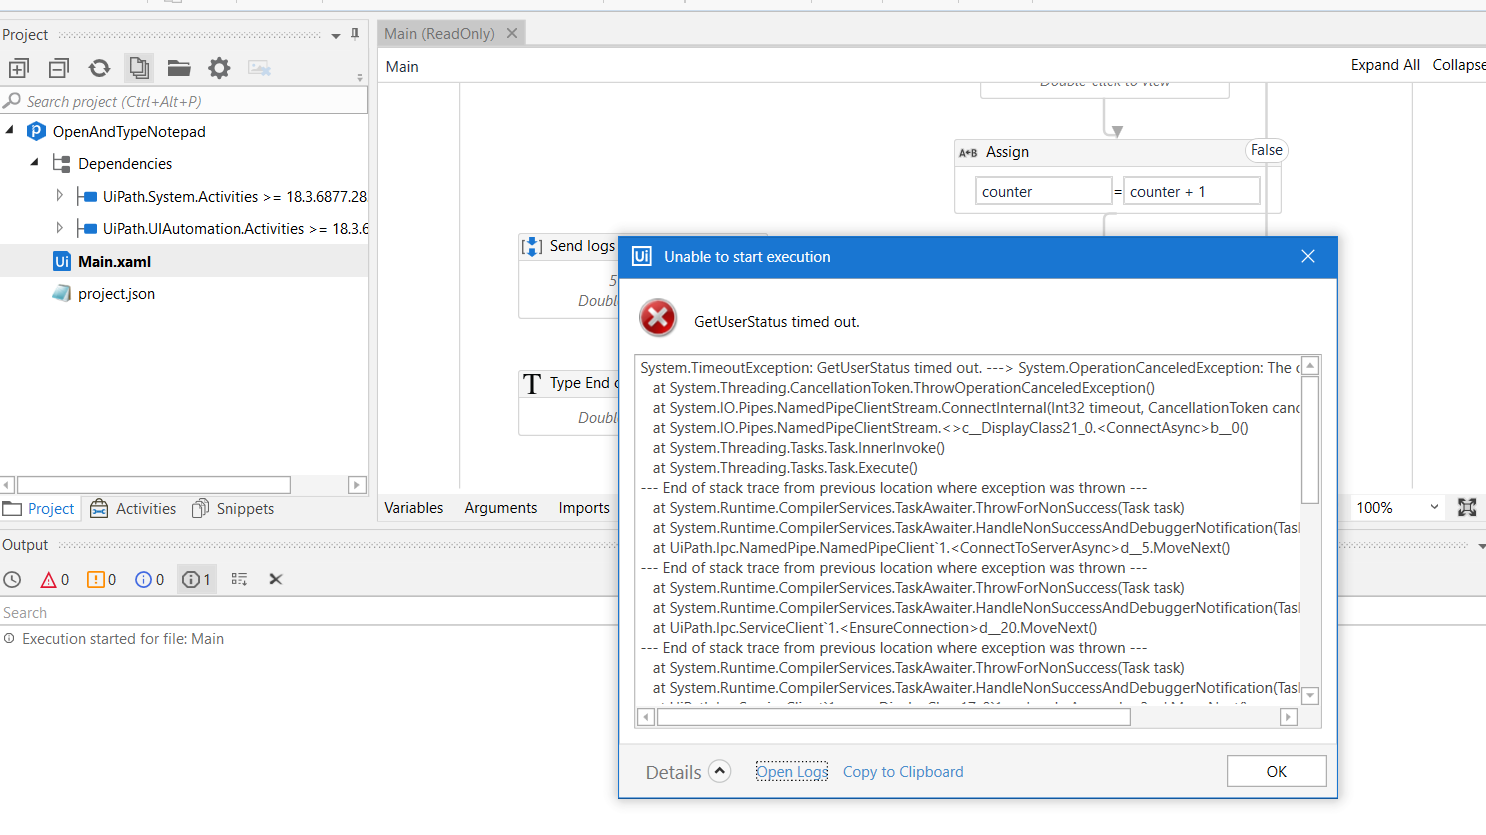1486x835 pixels.
Task: Open project settings gear icon
Action: tap(219, 68)
